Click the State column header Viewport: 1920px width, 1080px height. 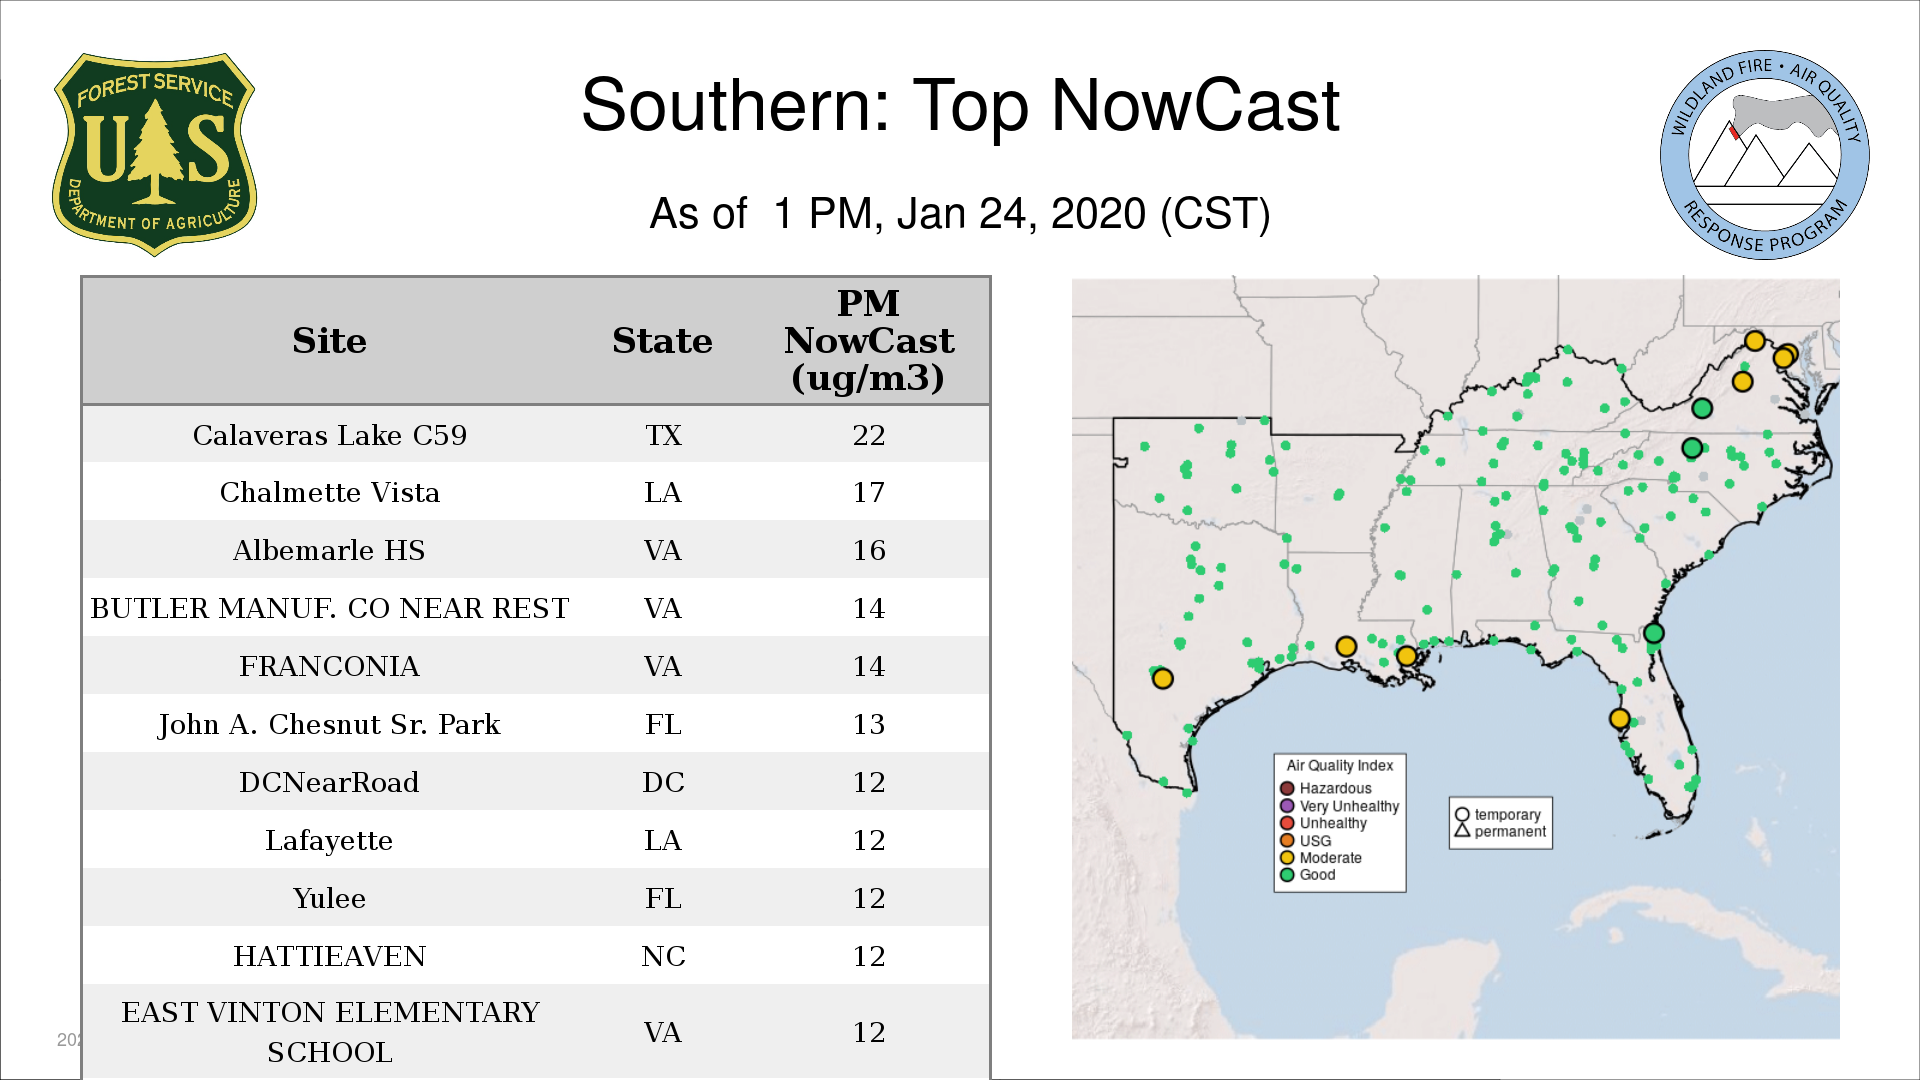pyautogui.click(x=662, y=341)
